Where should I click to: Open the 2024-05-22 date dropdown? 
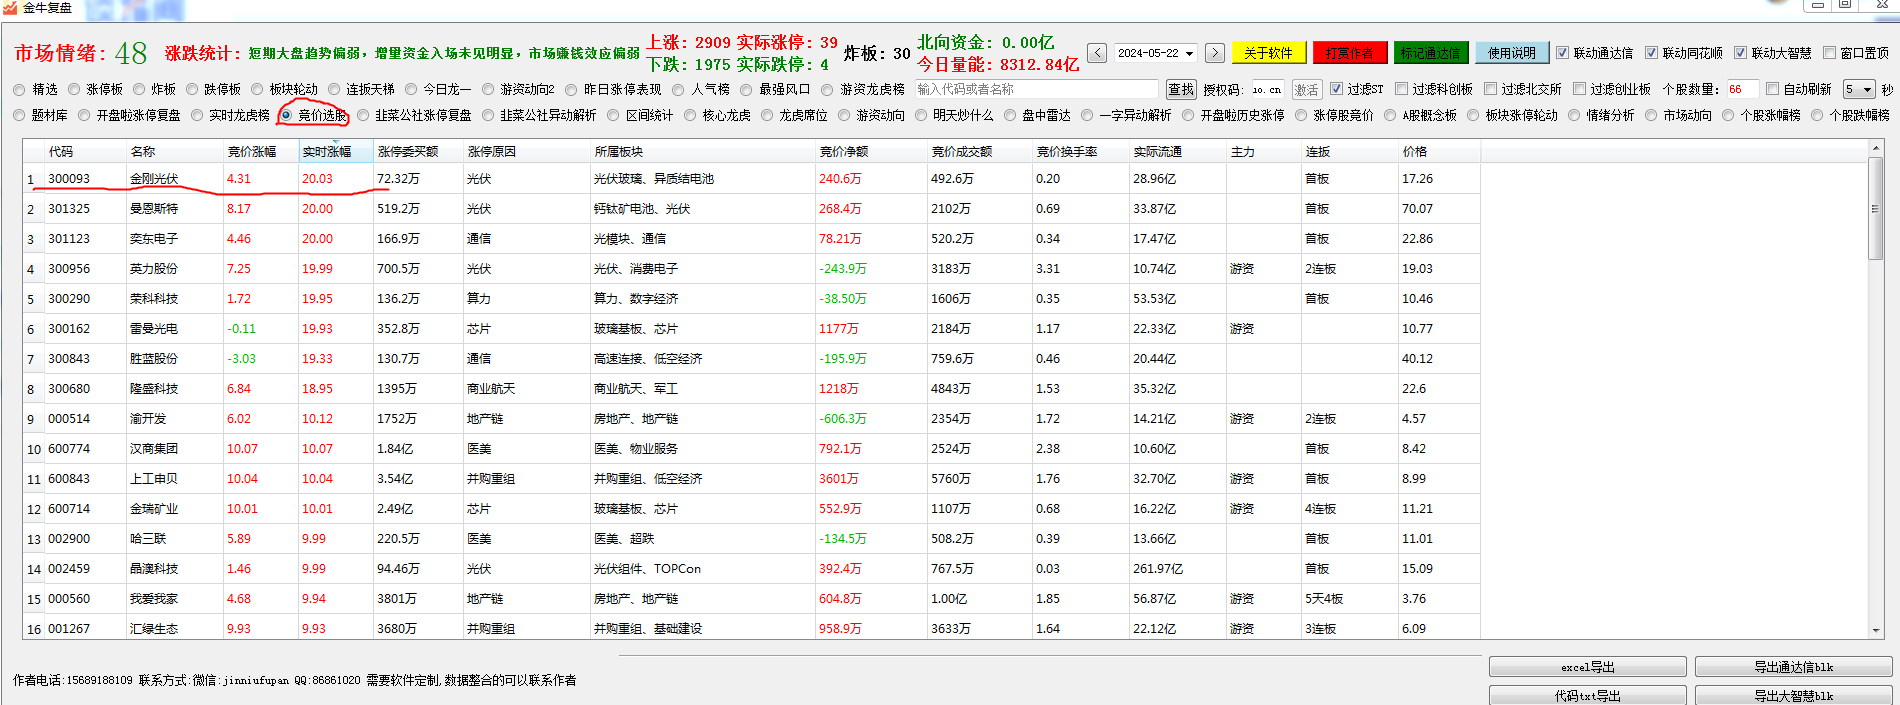(x=1189, y=53)
